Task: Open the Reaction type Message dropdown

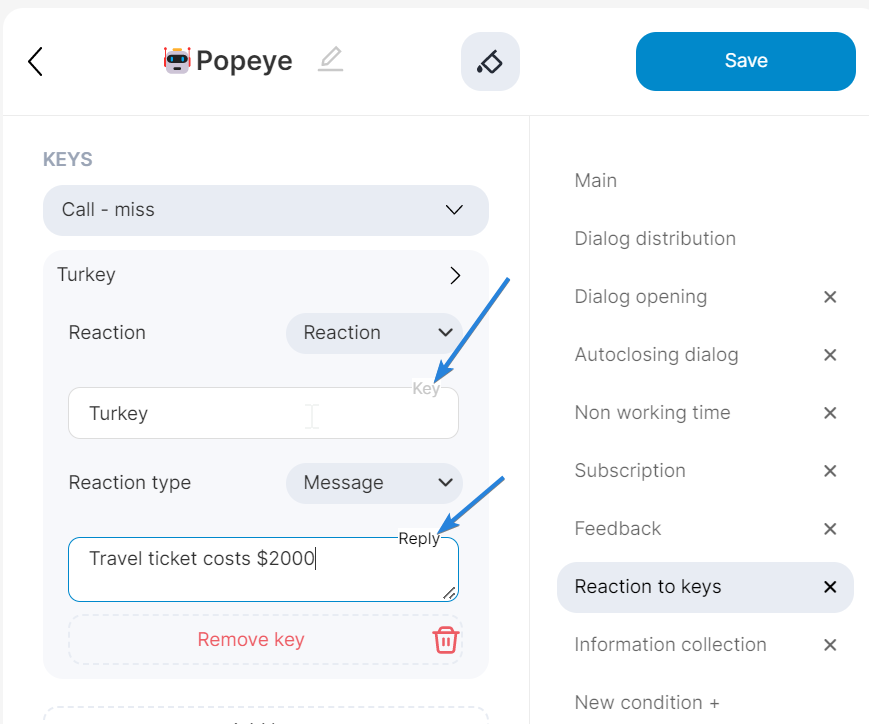Action: (374, 483)
